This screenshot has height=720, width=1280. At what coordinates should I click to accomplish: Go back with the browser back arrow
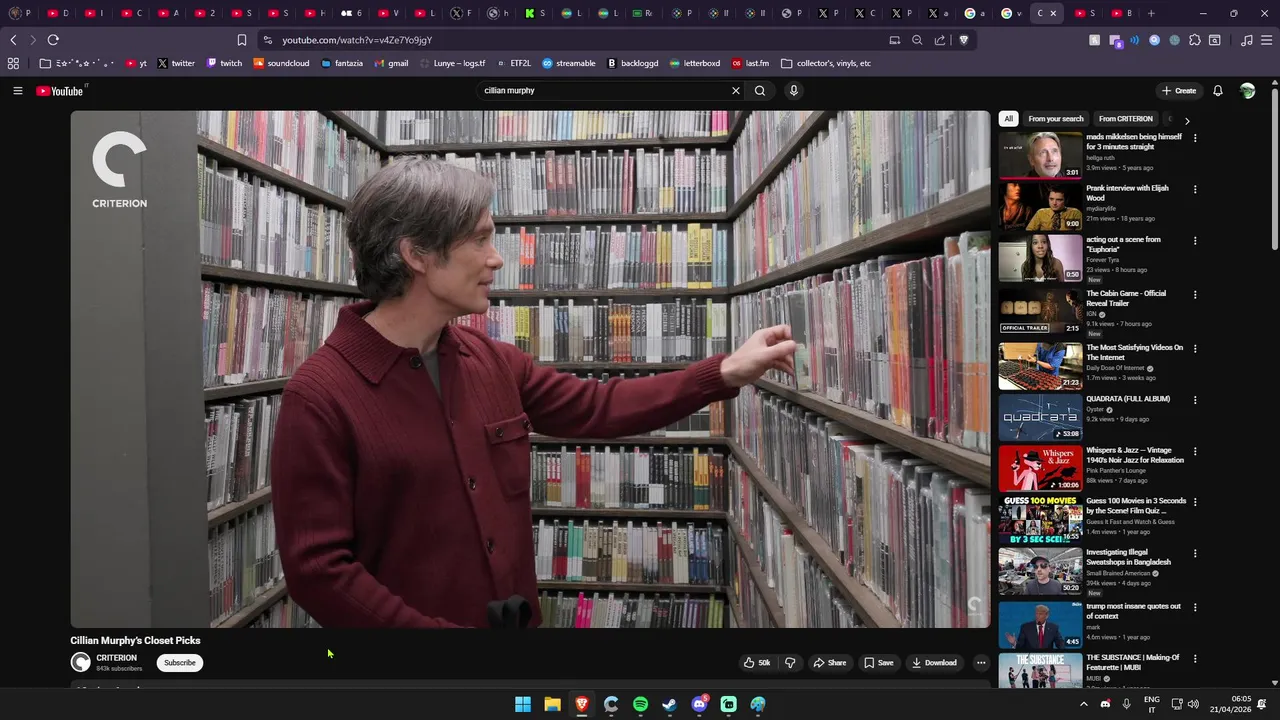(x=13, y=40)
